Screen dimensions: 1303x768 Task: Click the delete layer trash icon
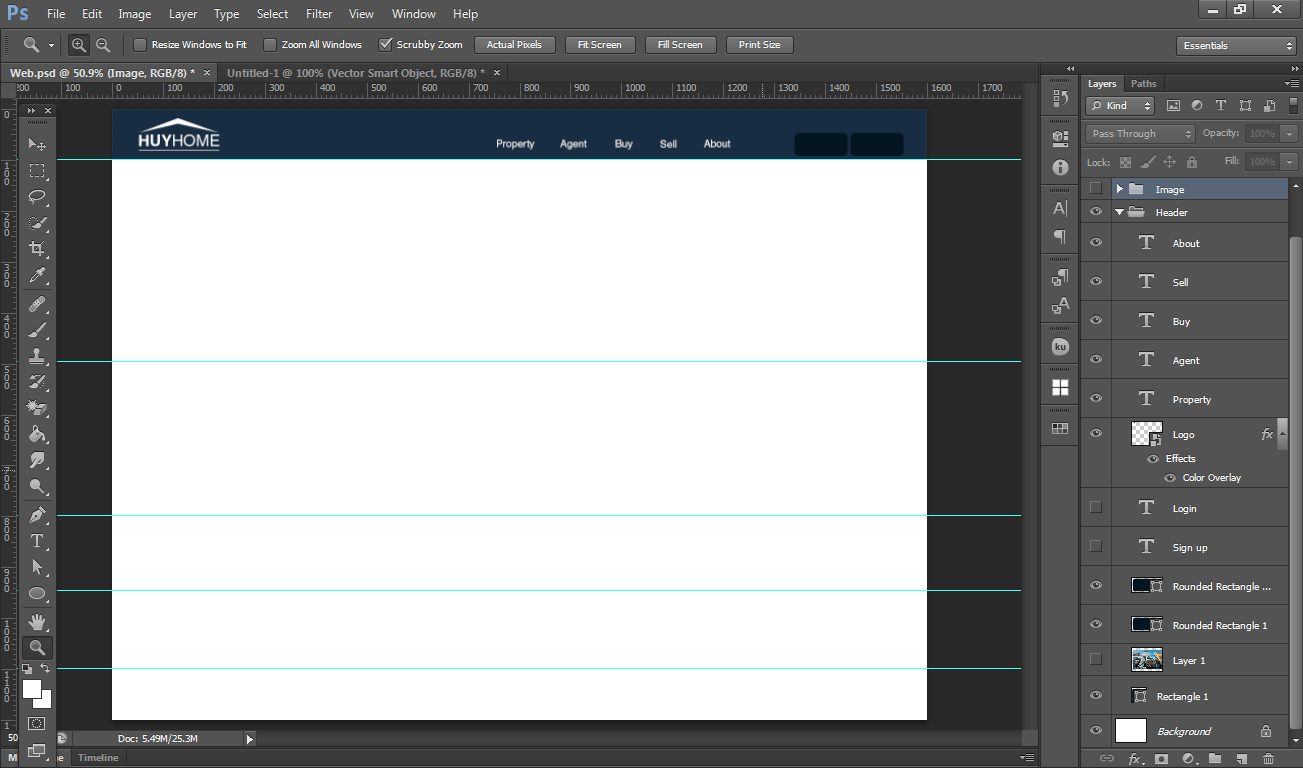(x=1268, y=759)
